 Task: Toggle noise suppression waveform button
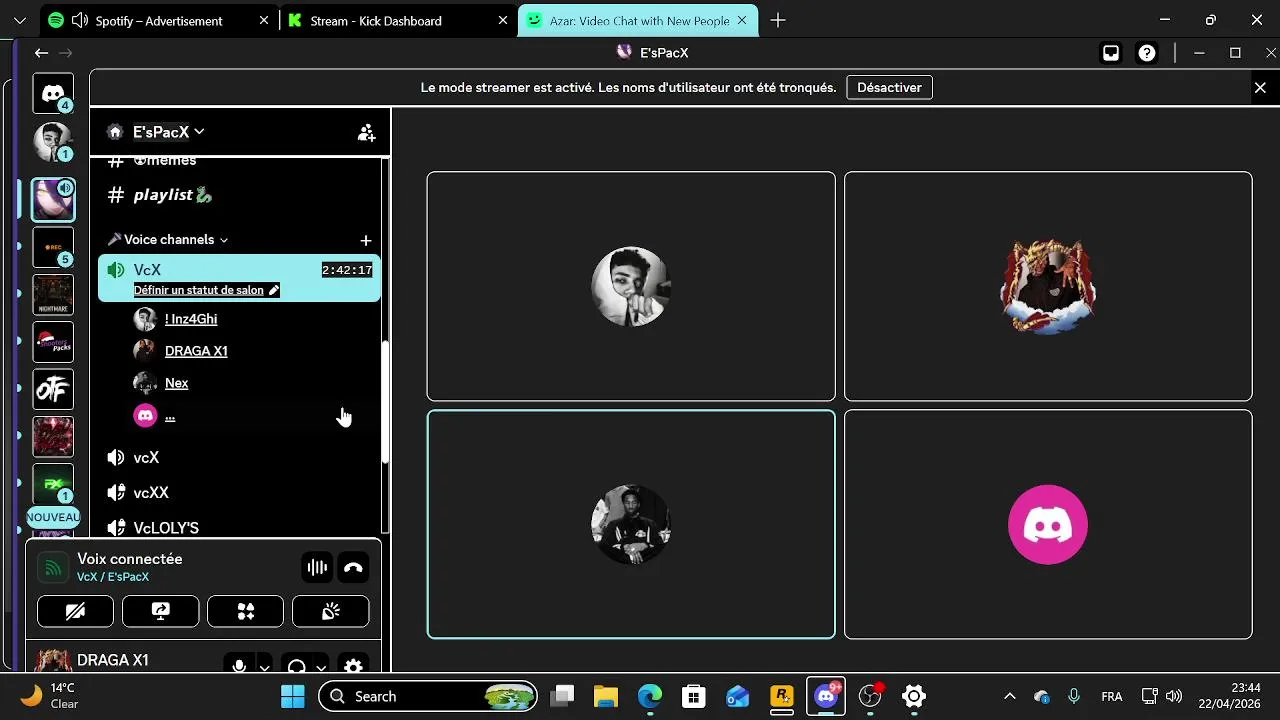(317, 568)
